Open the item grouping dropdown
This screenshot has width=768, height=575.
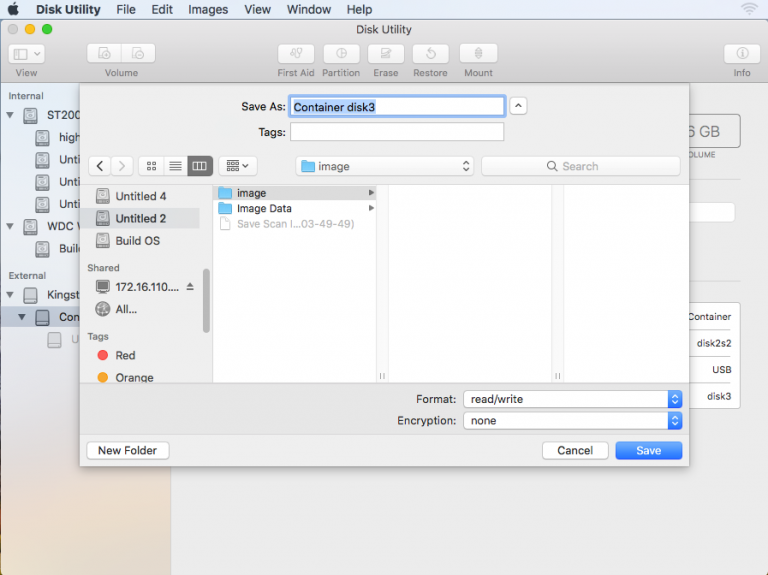(238, 166)
